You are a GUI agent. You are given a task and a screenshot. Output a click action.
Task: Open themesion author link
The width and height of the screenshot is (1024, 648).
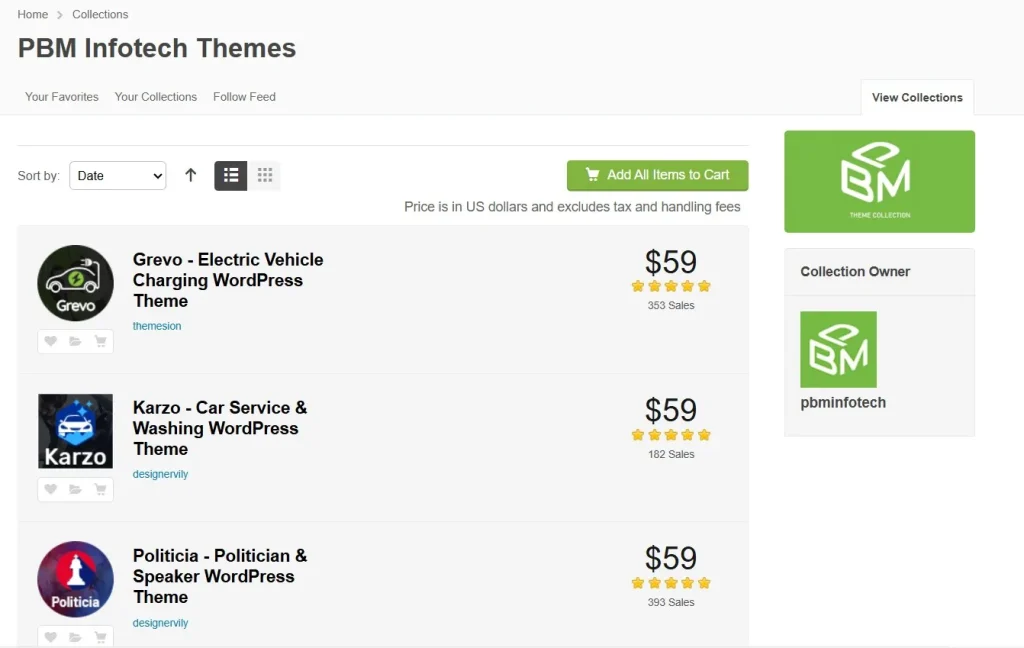point(157,326)
